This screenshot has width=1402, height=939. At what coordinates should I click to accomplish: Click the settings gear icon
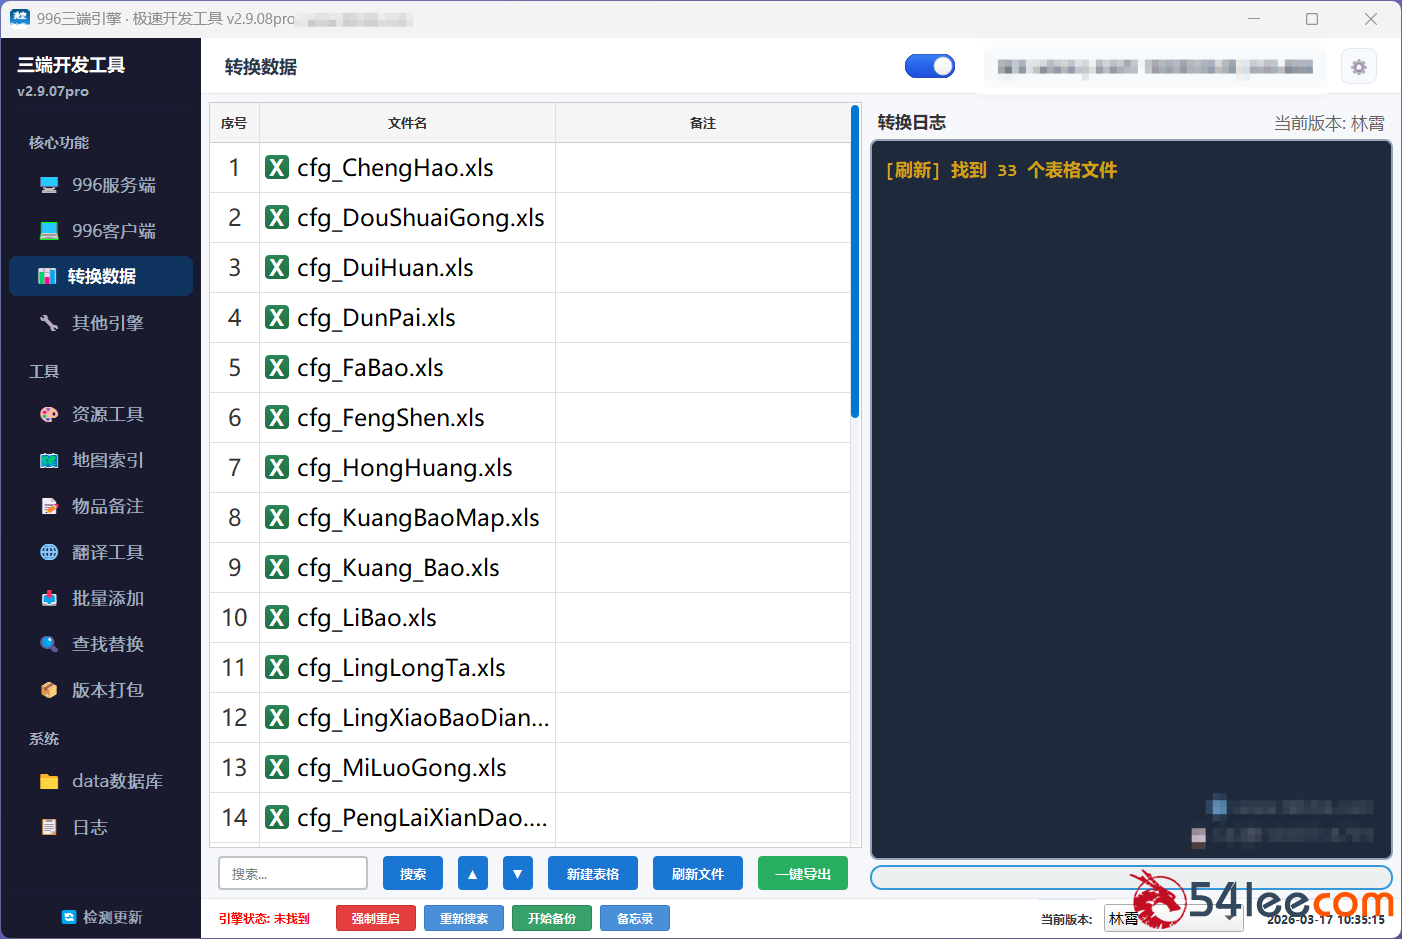[1358, 67]
